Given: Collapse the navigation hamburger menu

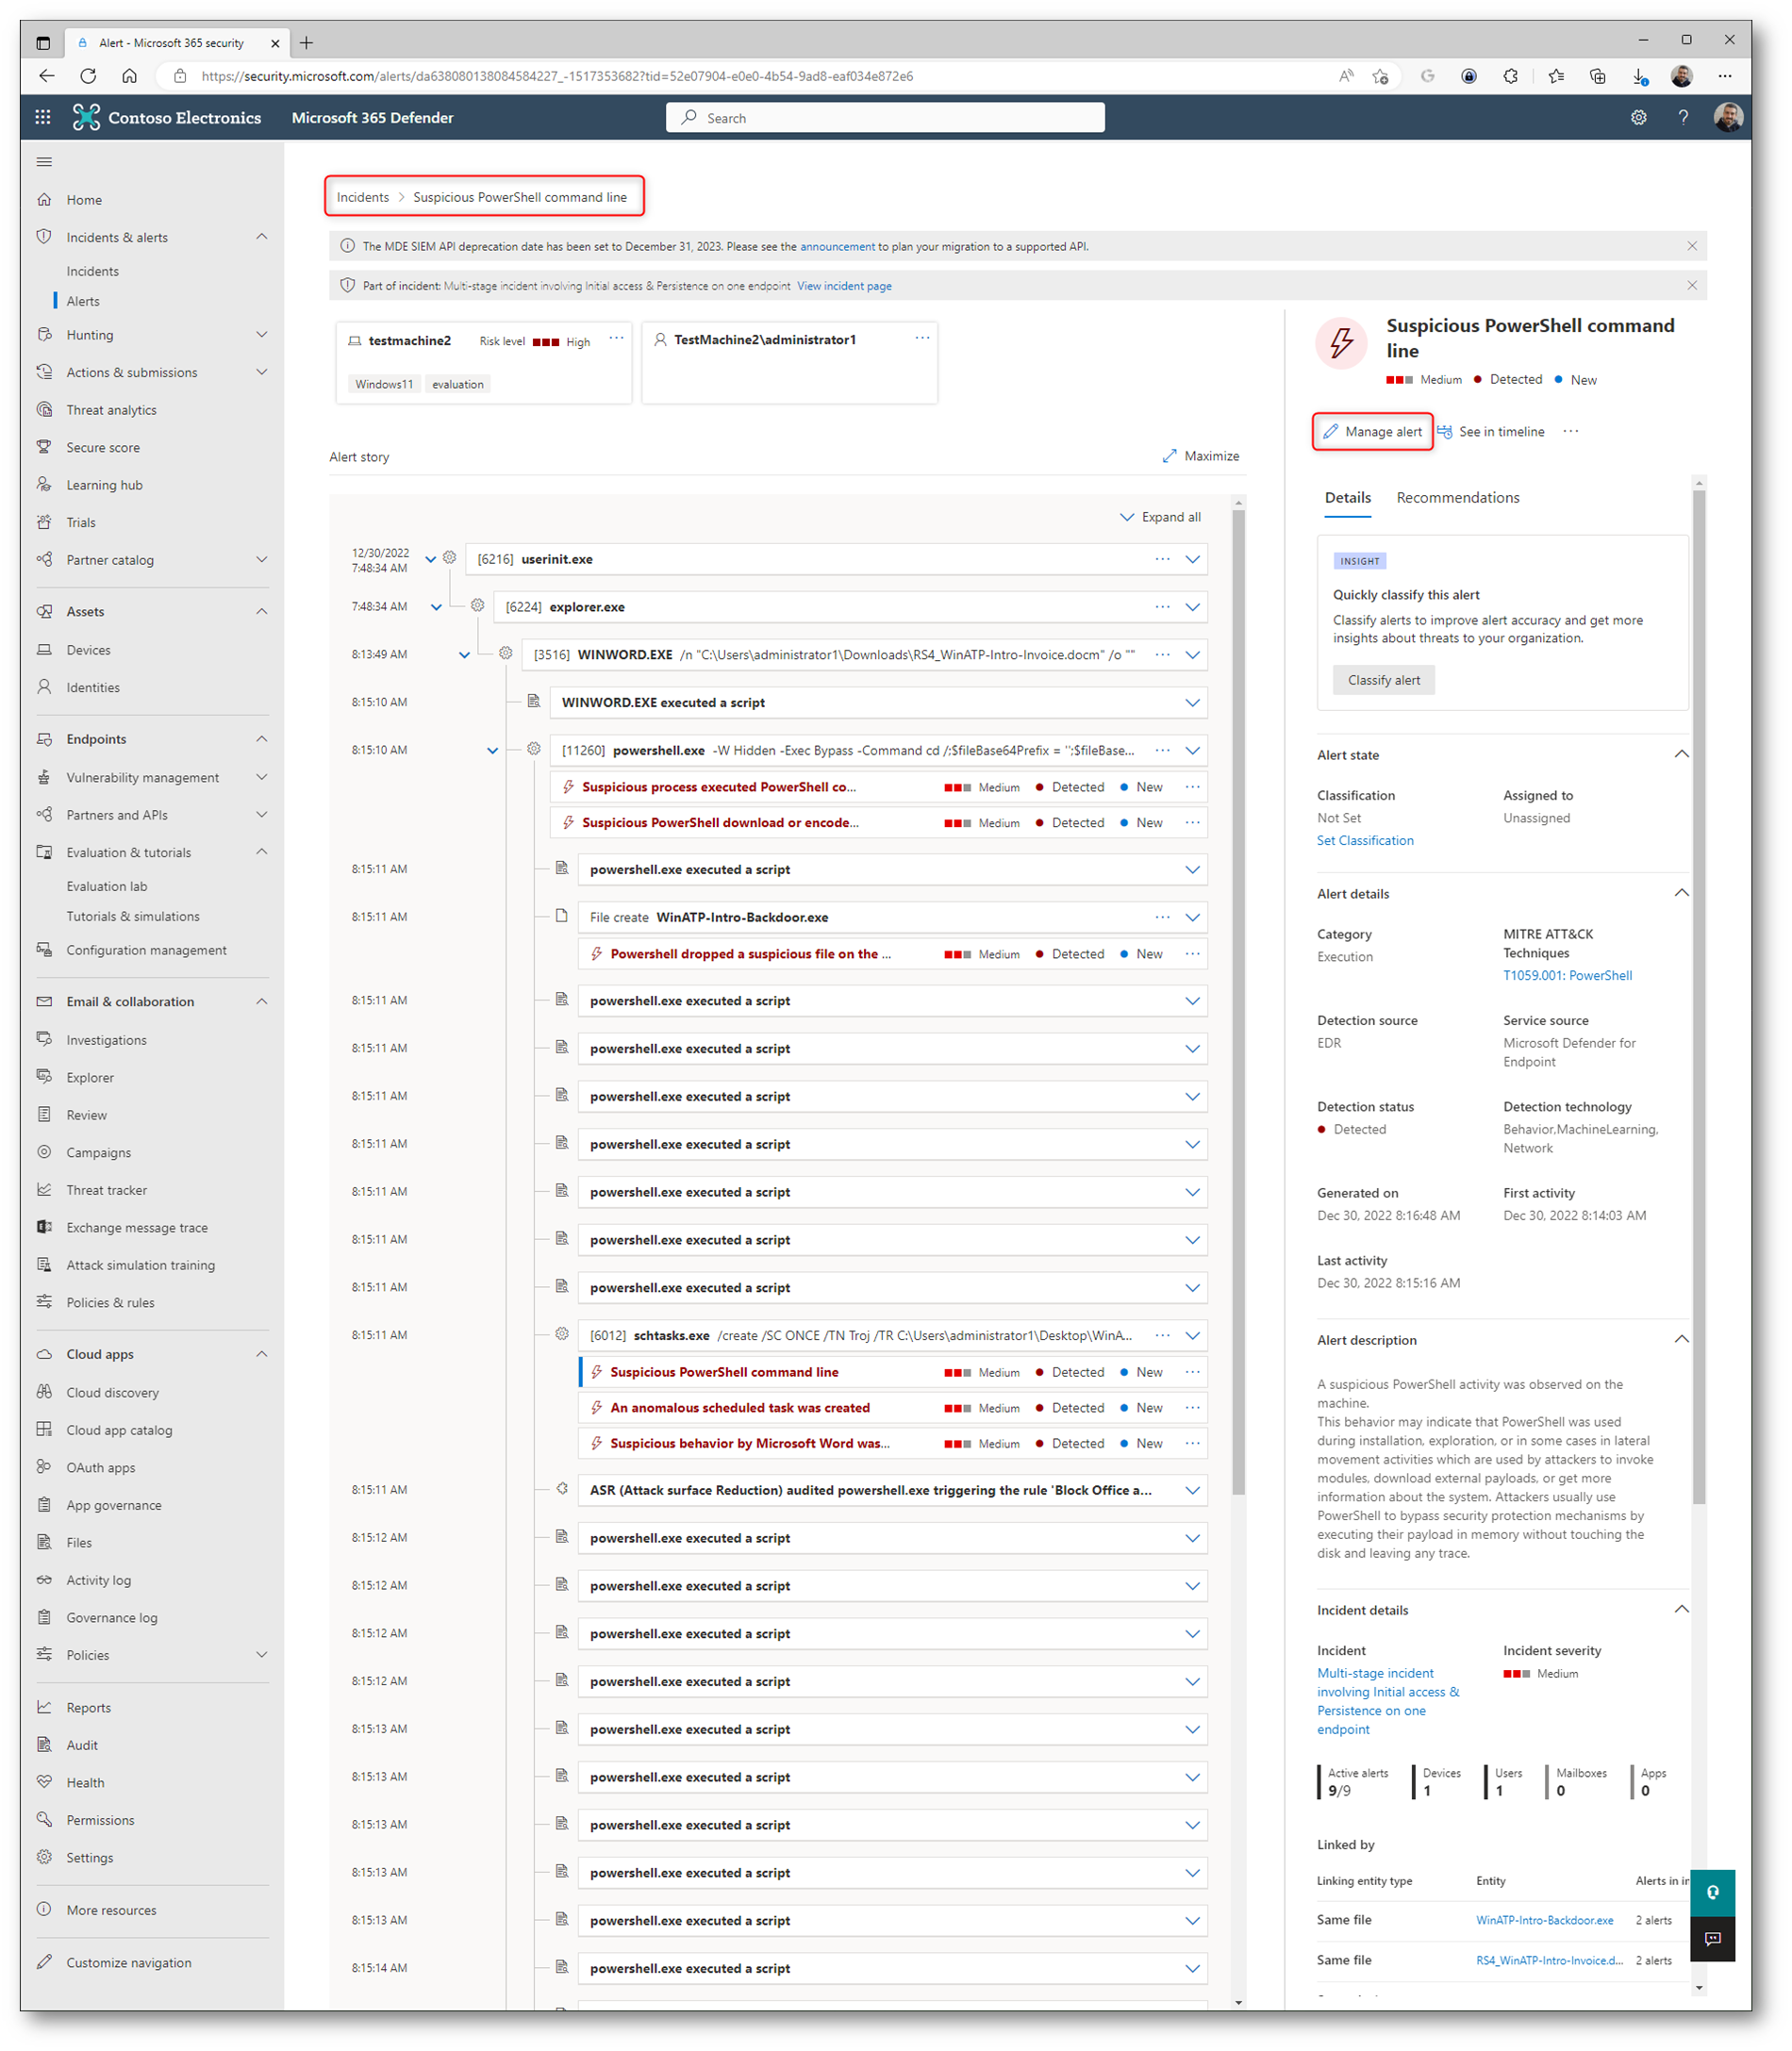Looking at the screenshot, I should click(44, 162).
